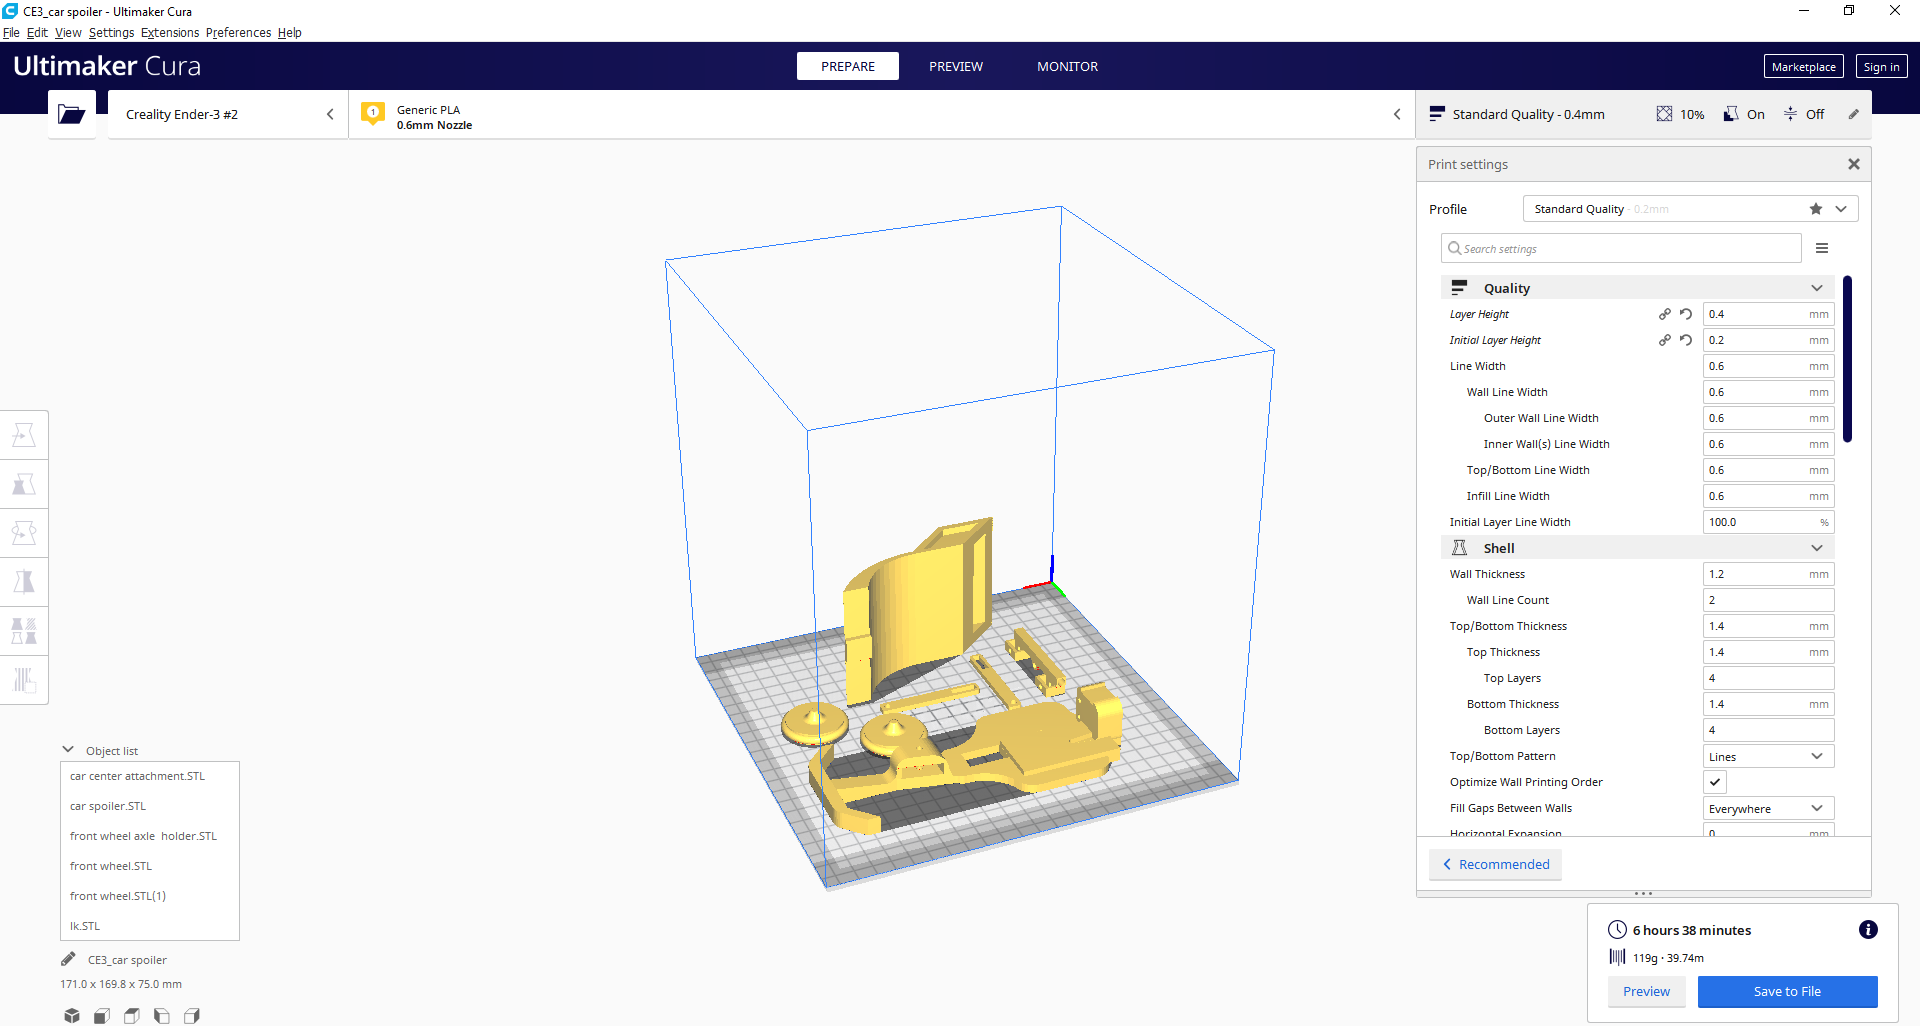This screenshot has width=1920, height=1026.
Task: Open file using the folder icon
Action: tap(71, 114)
